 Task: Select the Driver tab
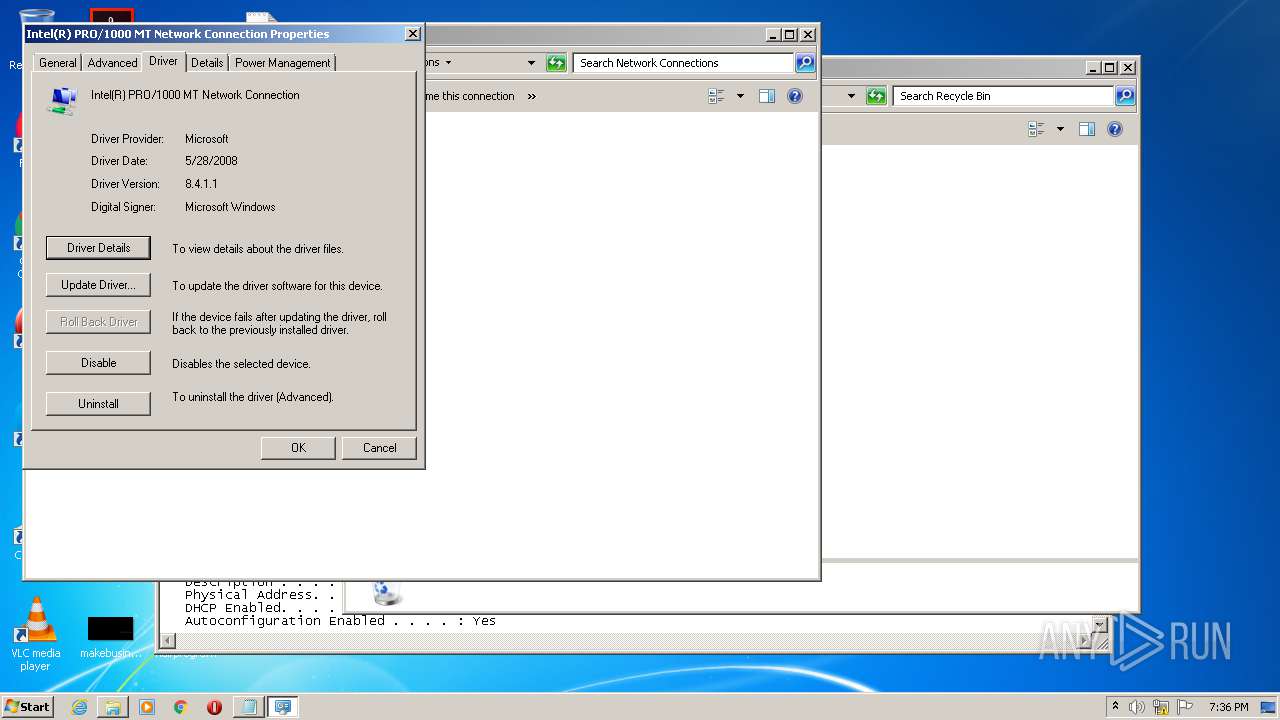click(x=163, y=61)
